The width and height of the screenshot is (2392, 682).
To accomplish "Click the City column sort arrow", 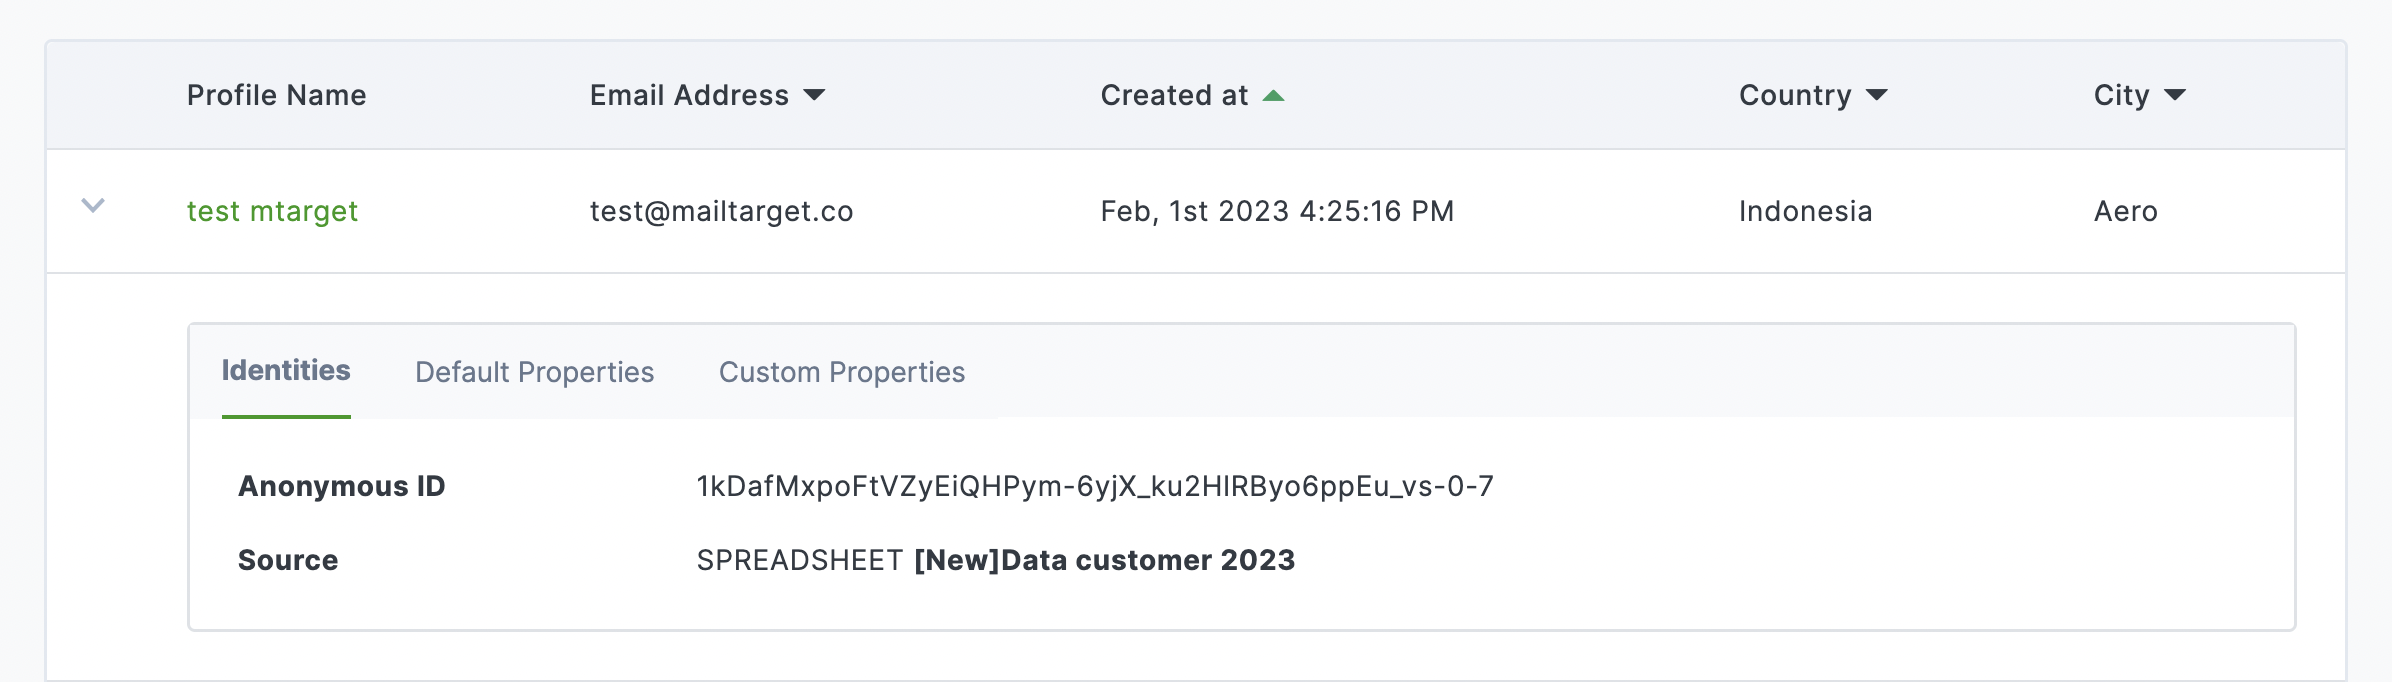I will coord(2175,95).
